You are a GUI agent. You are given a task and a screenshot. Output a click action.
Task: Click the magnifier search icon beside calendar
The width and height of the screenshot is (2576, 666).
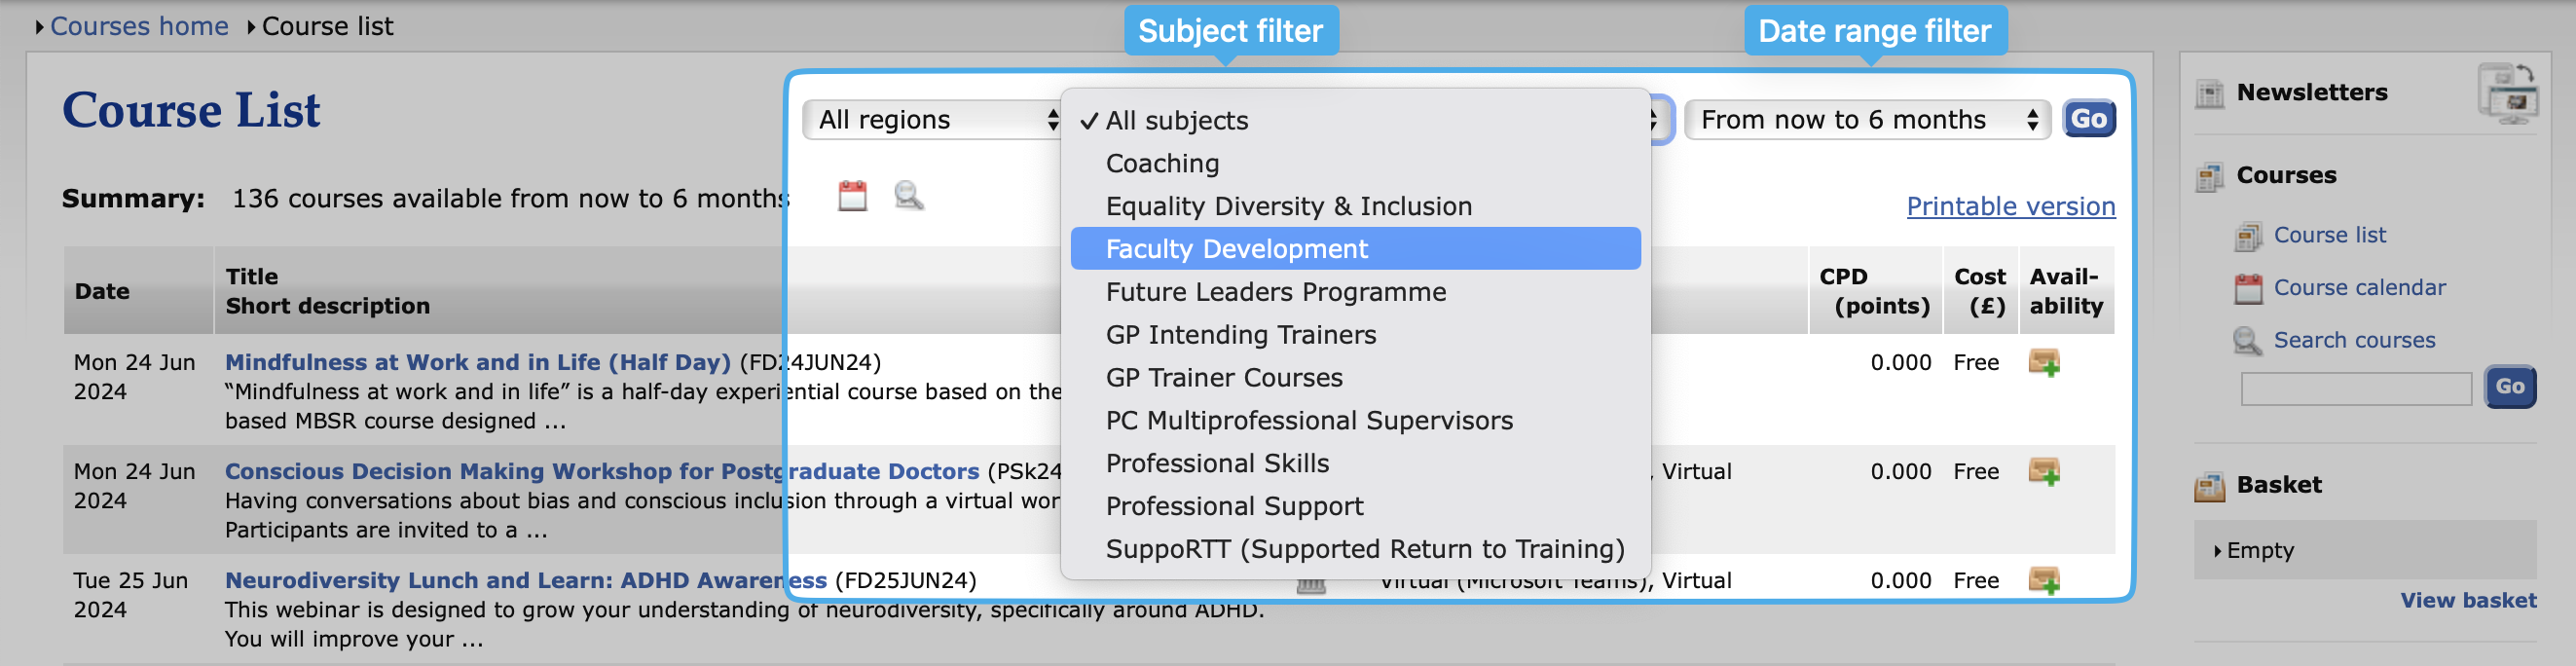coord(908,196)
